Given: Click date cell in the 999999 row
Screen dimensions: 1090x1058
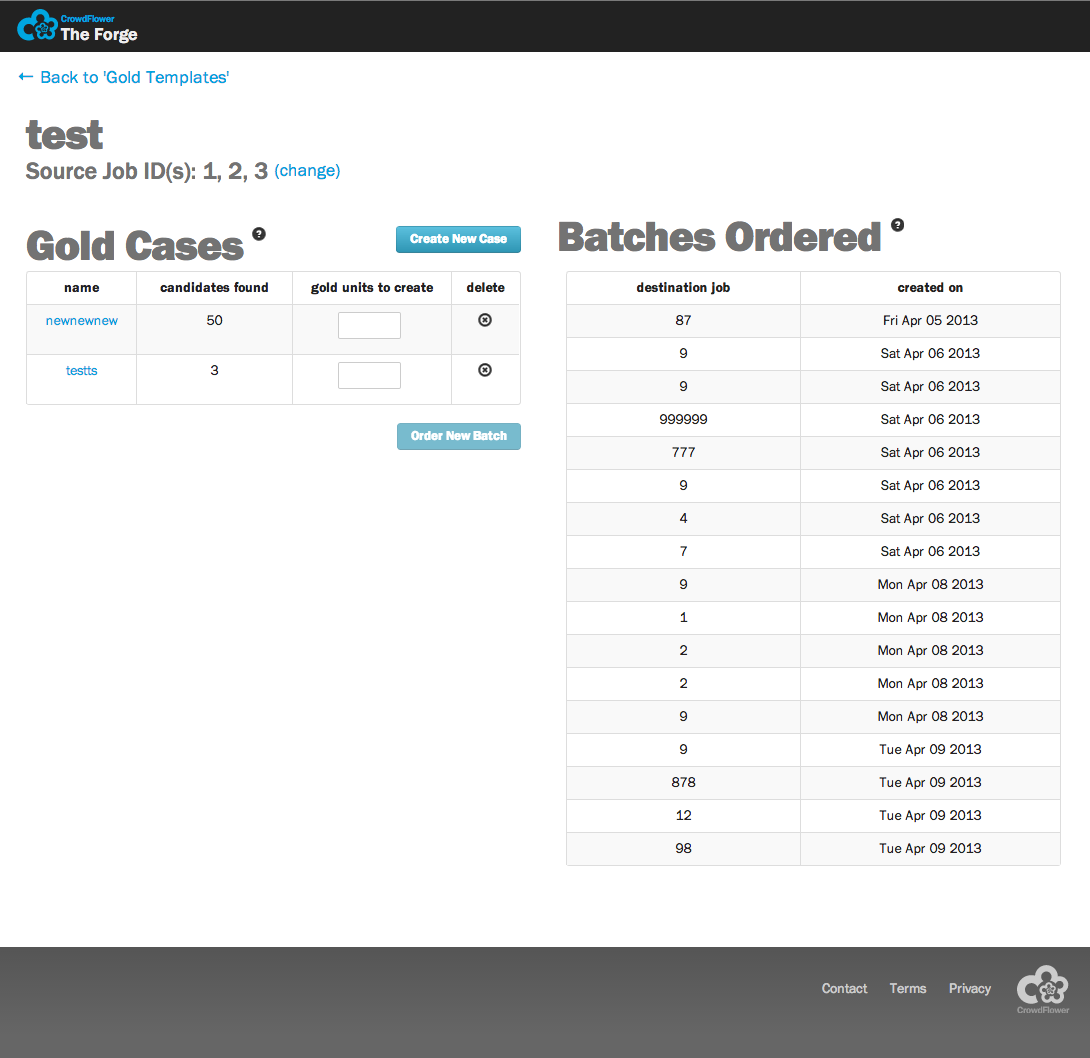Looking at the screenshot, I should [930, 419].
